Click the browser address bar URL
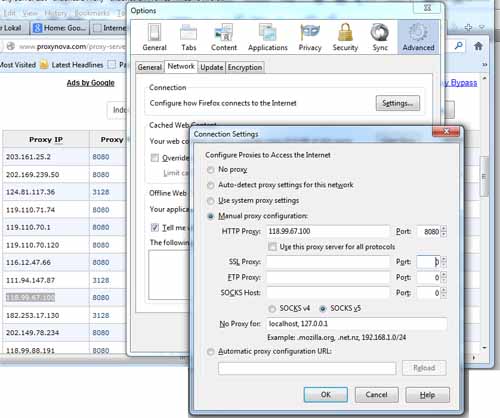500x418 pixels. [x=72, y=47]
